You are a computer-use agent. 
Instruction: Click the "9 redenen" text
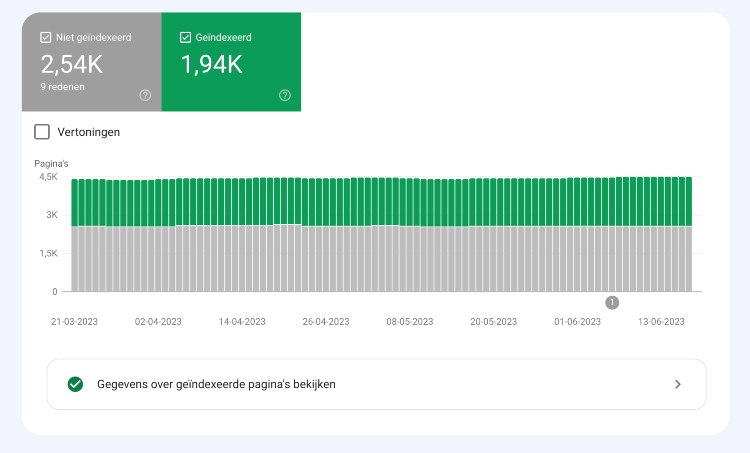click(61, 87)
